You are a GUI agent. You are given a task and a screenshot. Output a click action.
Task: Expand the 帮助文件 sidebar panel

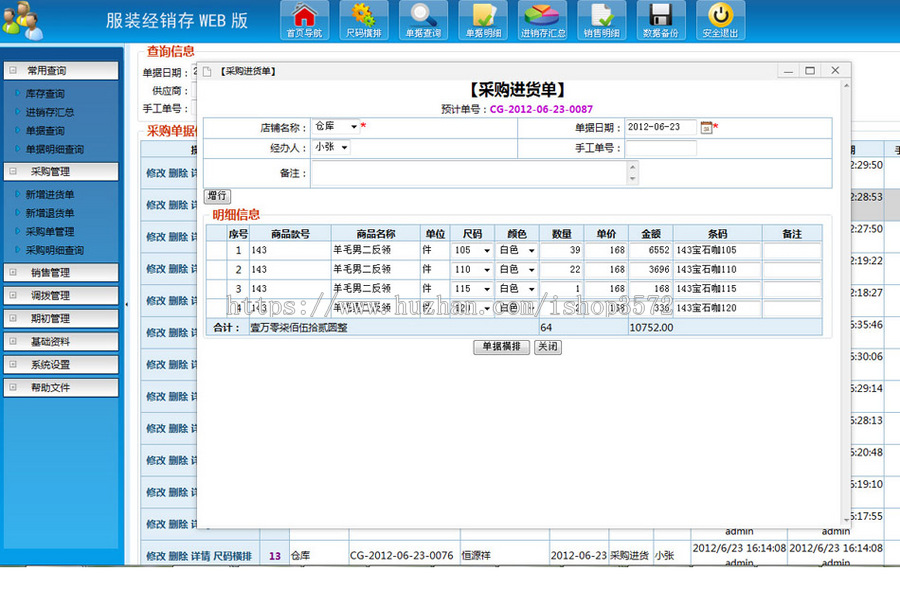(x=62, y=387)
